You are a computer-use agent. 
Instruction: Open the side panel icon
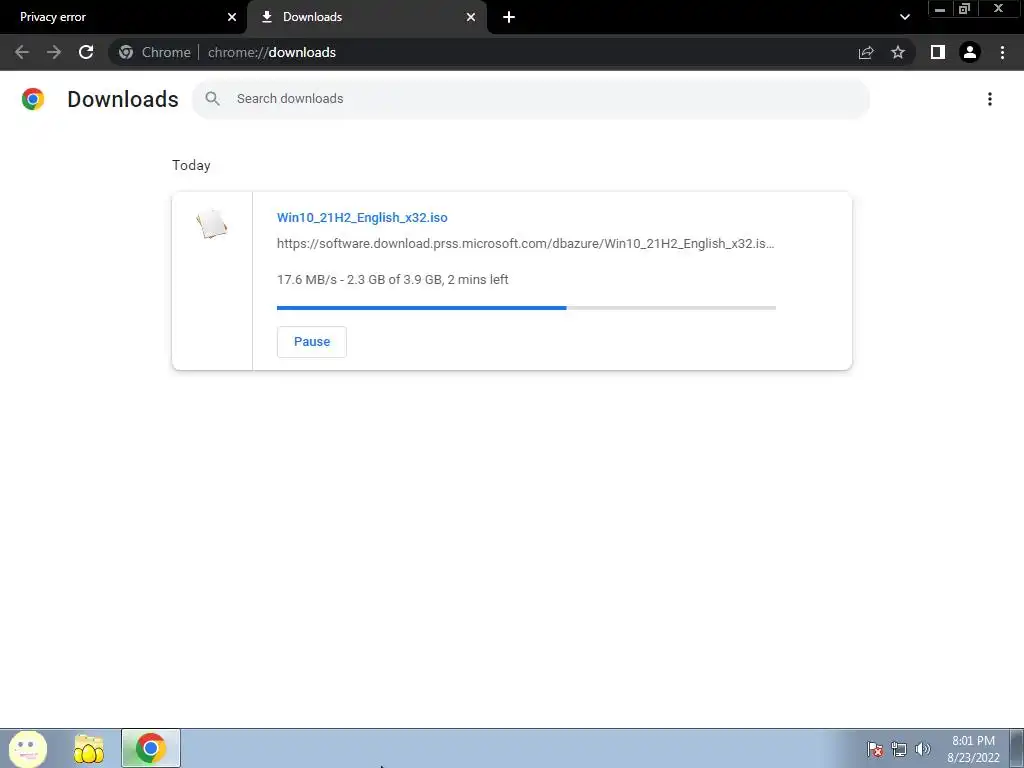pyautogui.click(x=938, y=52)
